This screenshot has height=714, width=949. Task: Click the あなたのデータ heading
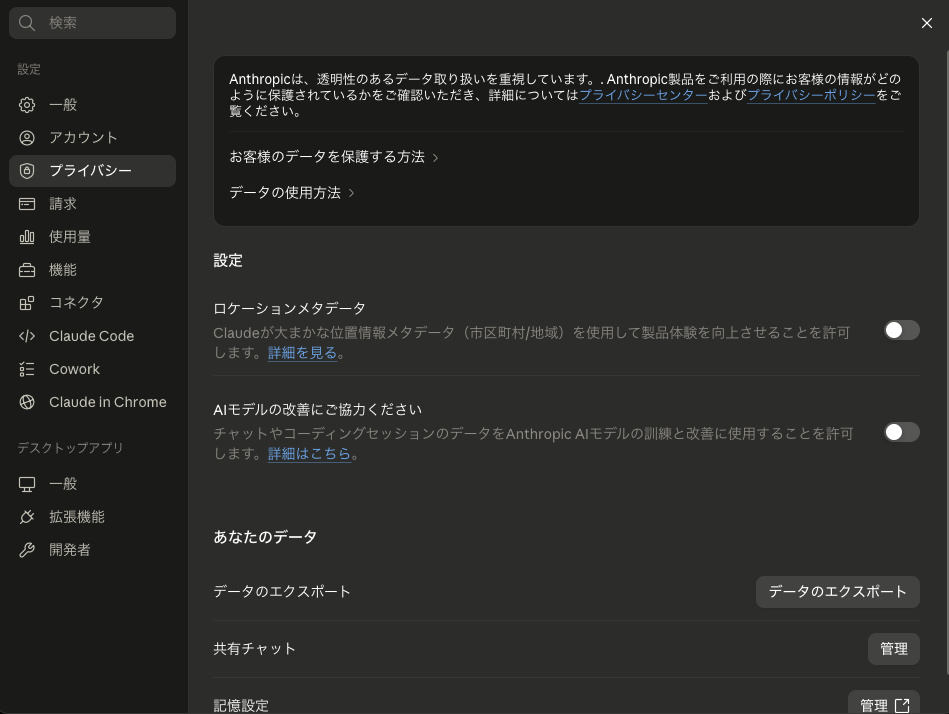click(x=264, y=537)
